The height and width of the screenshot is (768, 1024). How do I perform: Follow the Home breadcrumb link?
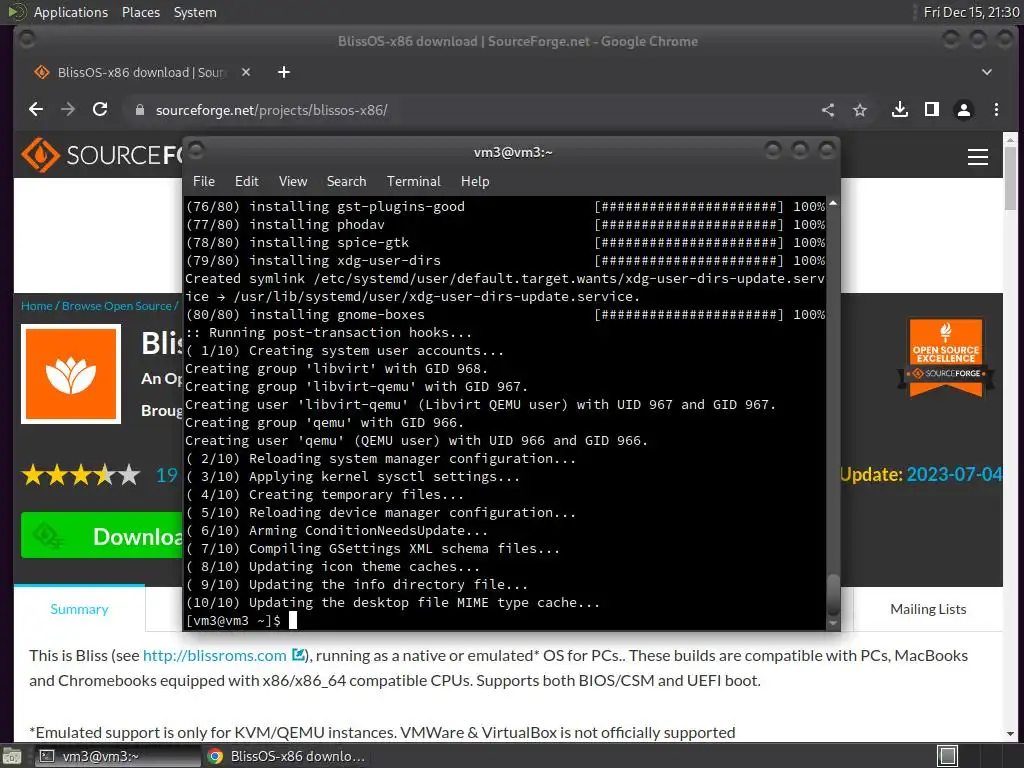tap(37, 306)
